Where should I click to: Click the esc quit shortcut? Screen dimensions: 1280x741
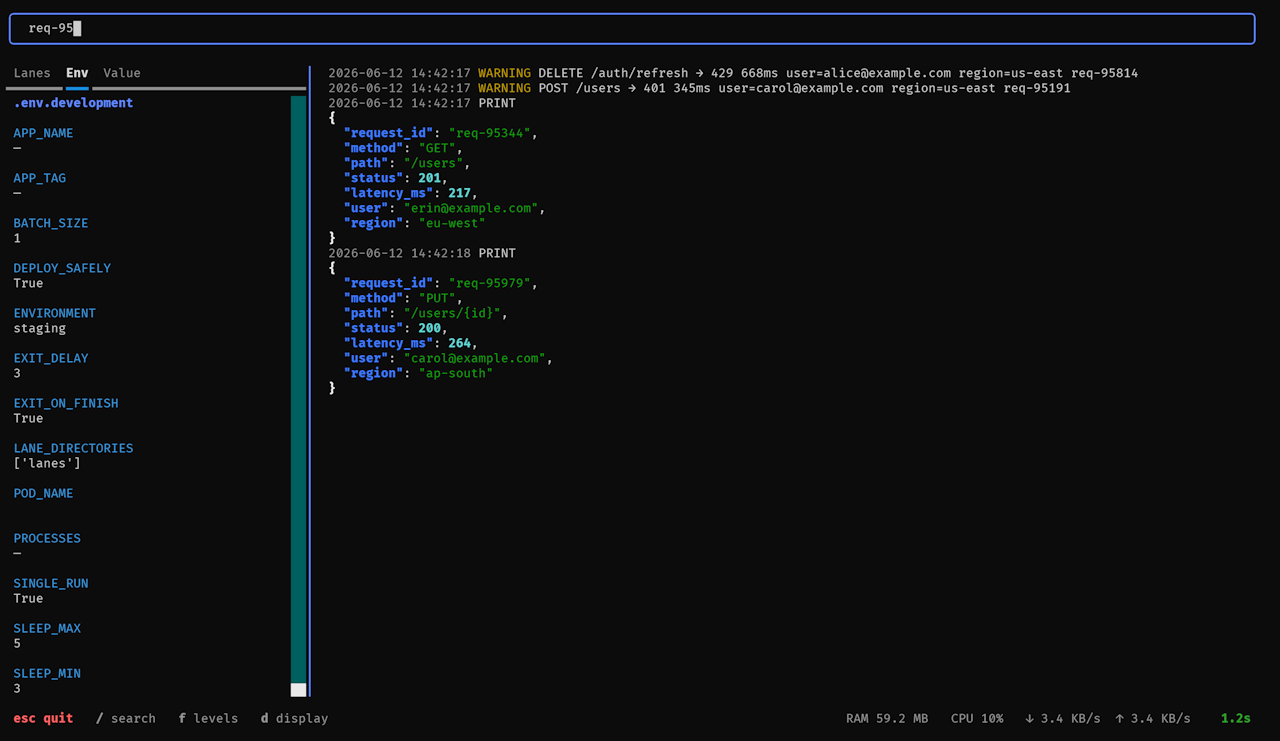pos(43,718)
